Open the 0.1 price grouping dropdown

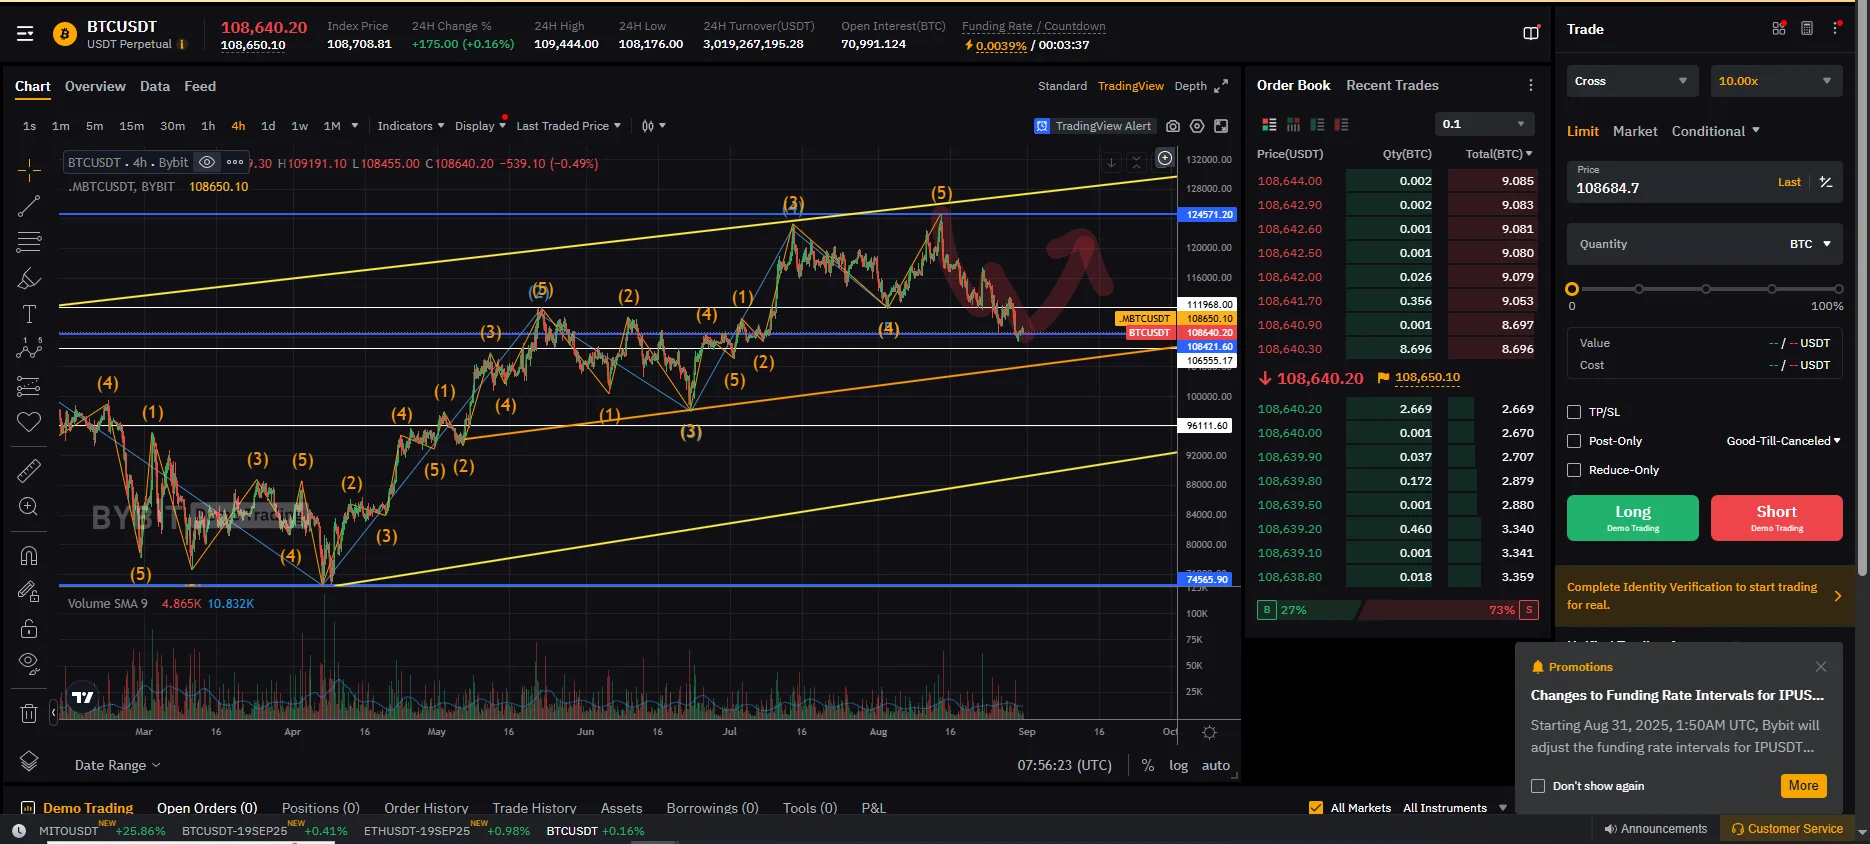pos(1484,124)
